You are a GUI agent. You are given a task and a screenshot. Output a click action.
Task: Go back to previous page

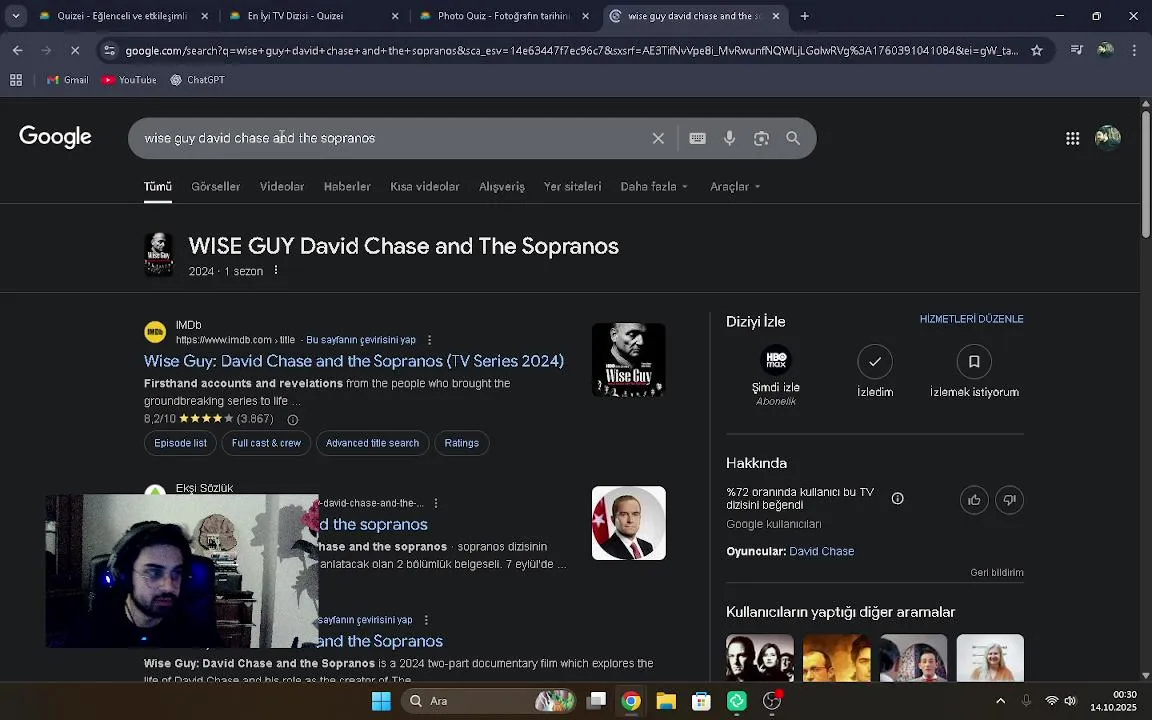[x=18, y=51]
